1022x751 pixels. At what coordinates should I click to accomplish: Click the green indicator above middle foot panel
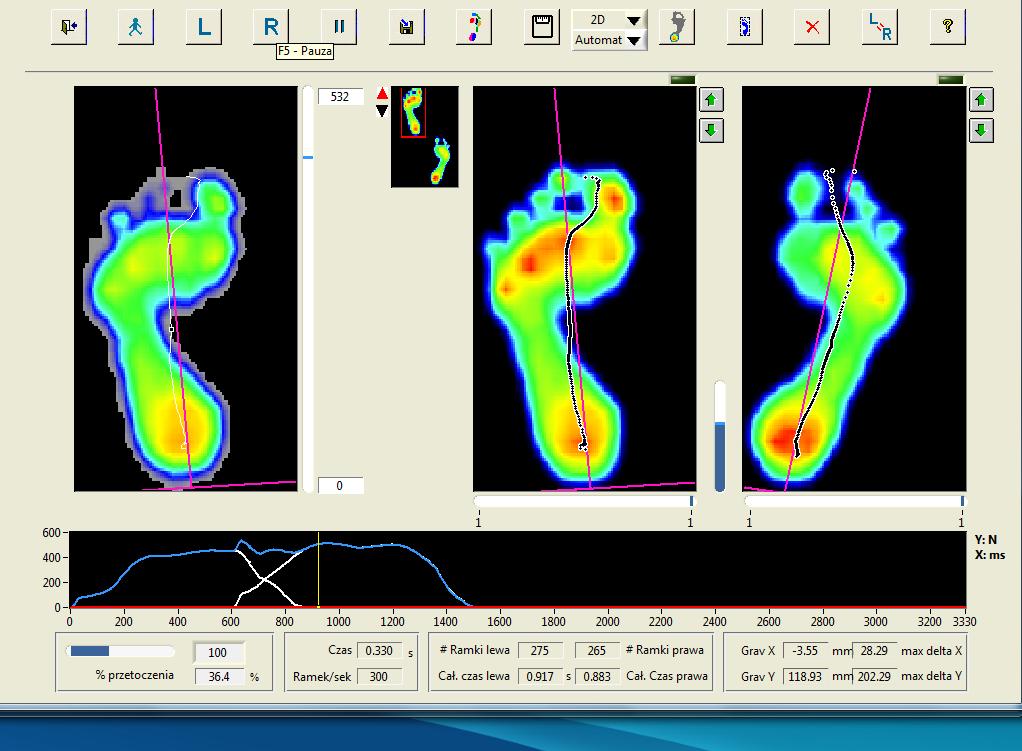coord(682,80)
